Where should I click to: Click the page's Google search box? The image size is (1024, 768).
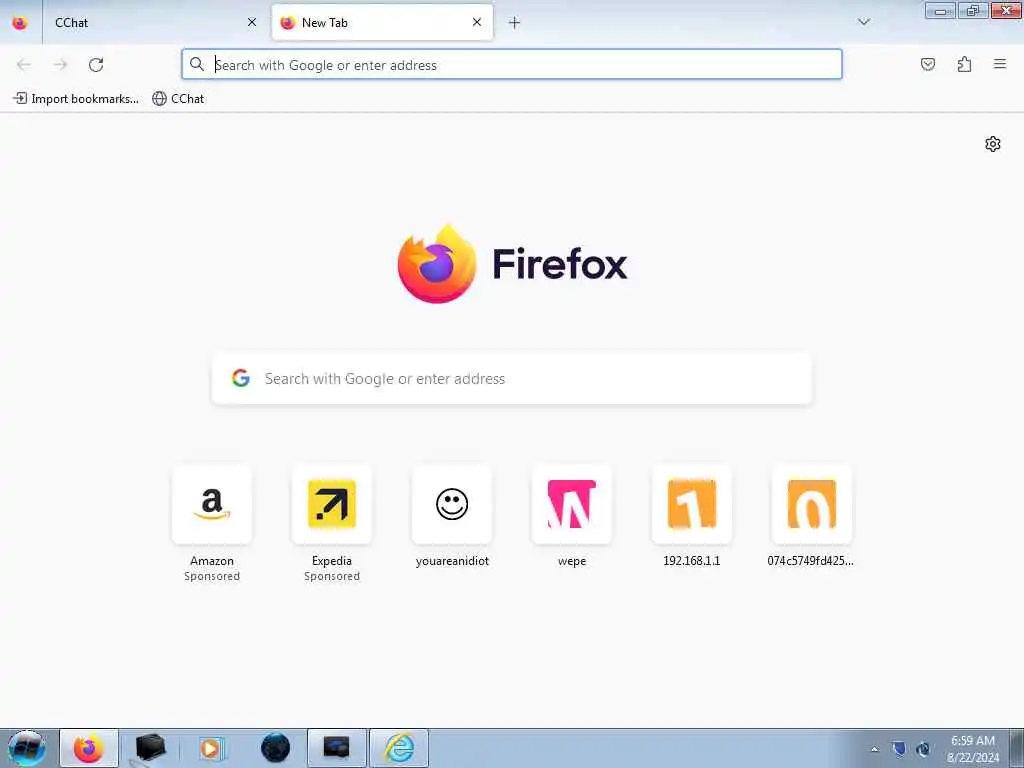pos(512,379)
